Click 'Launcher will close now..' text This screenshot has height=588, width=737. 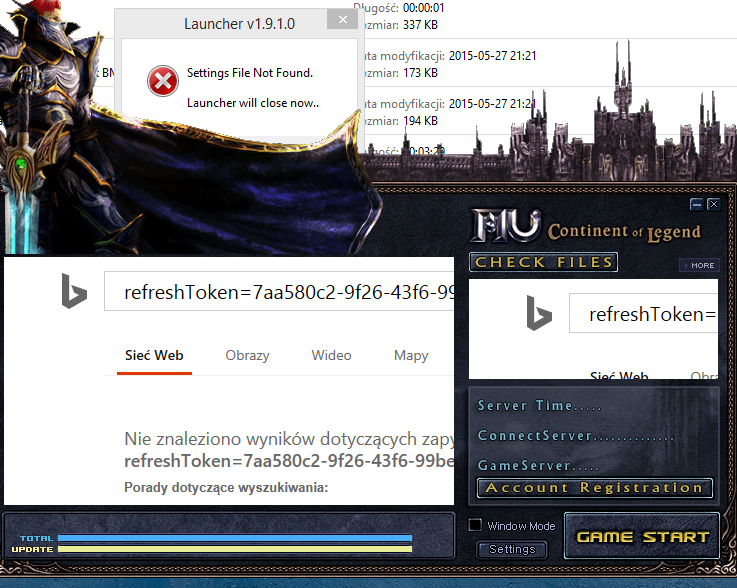[x=253, y=103]
